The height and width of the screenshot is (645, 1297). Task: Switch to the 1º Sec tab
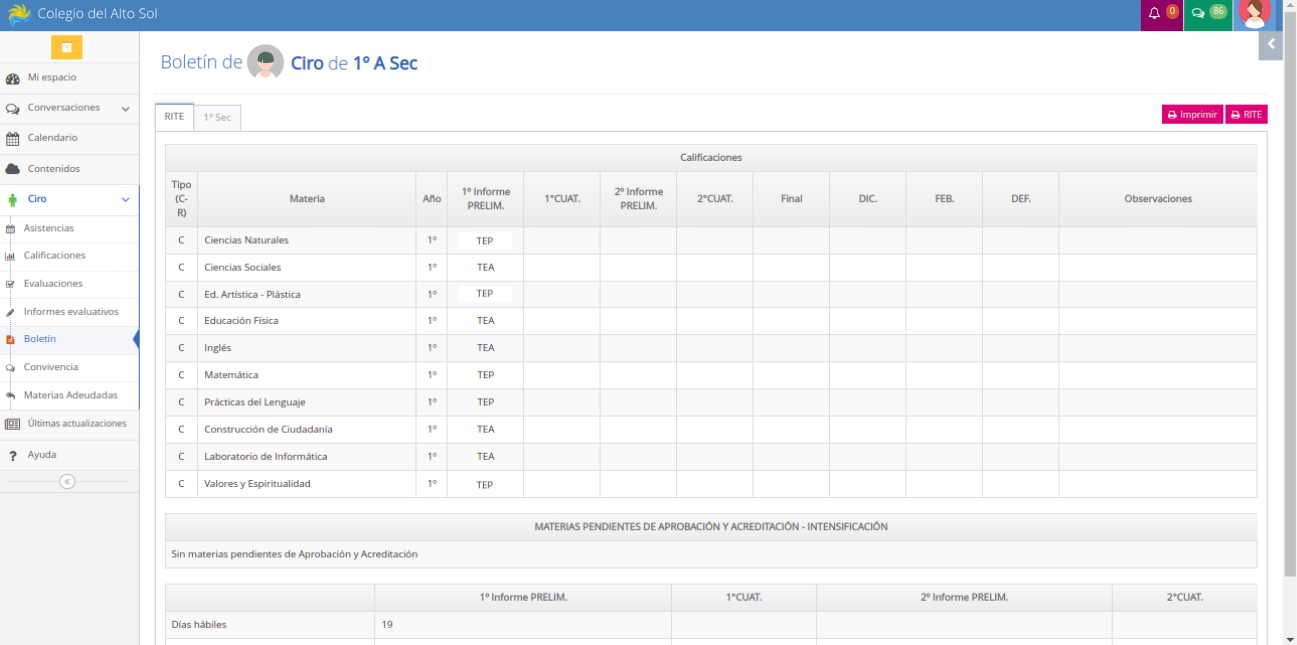point(217,117)
